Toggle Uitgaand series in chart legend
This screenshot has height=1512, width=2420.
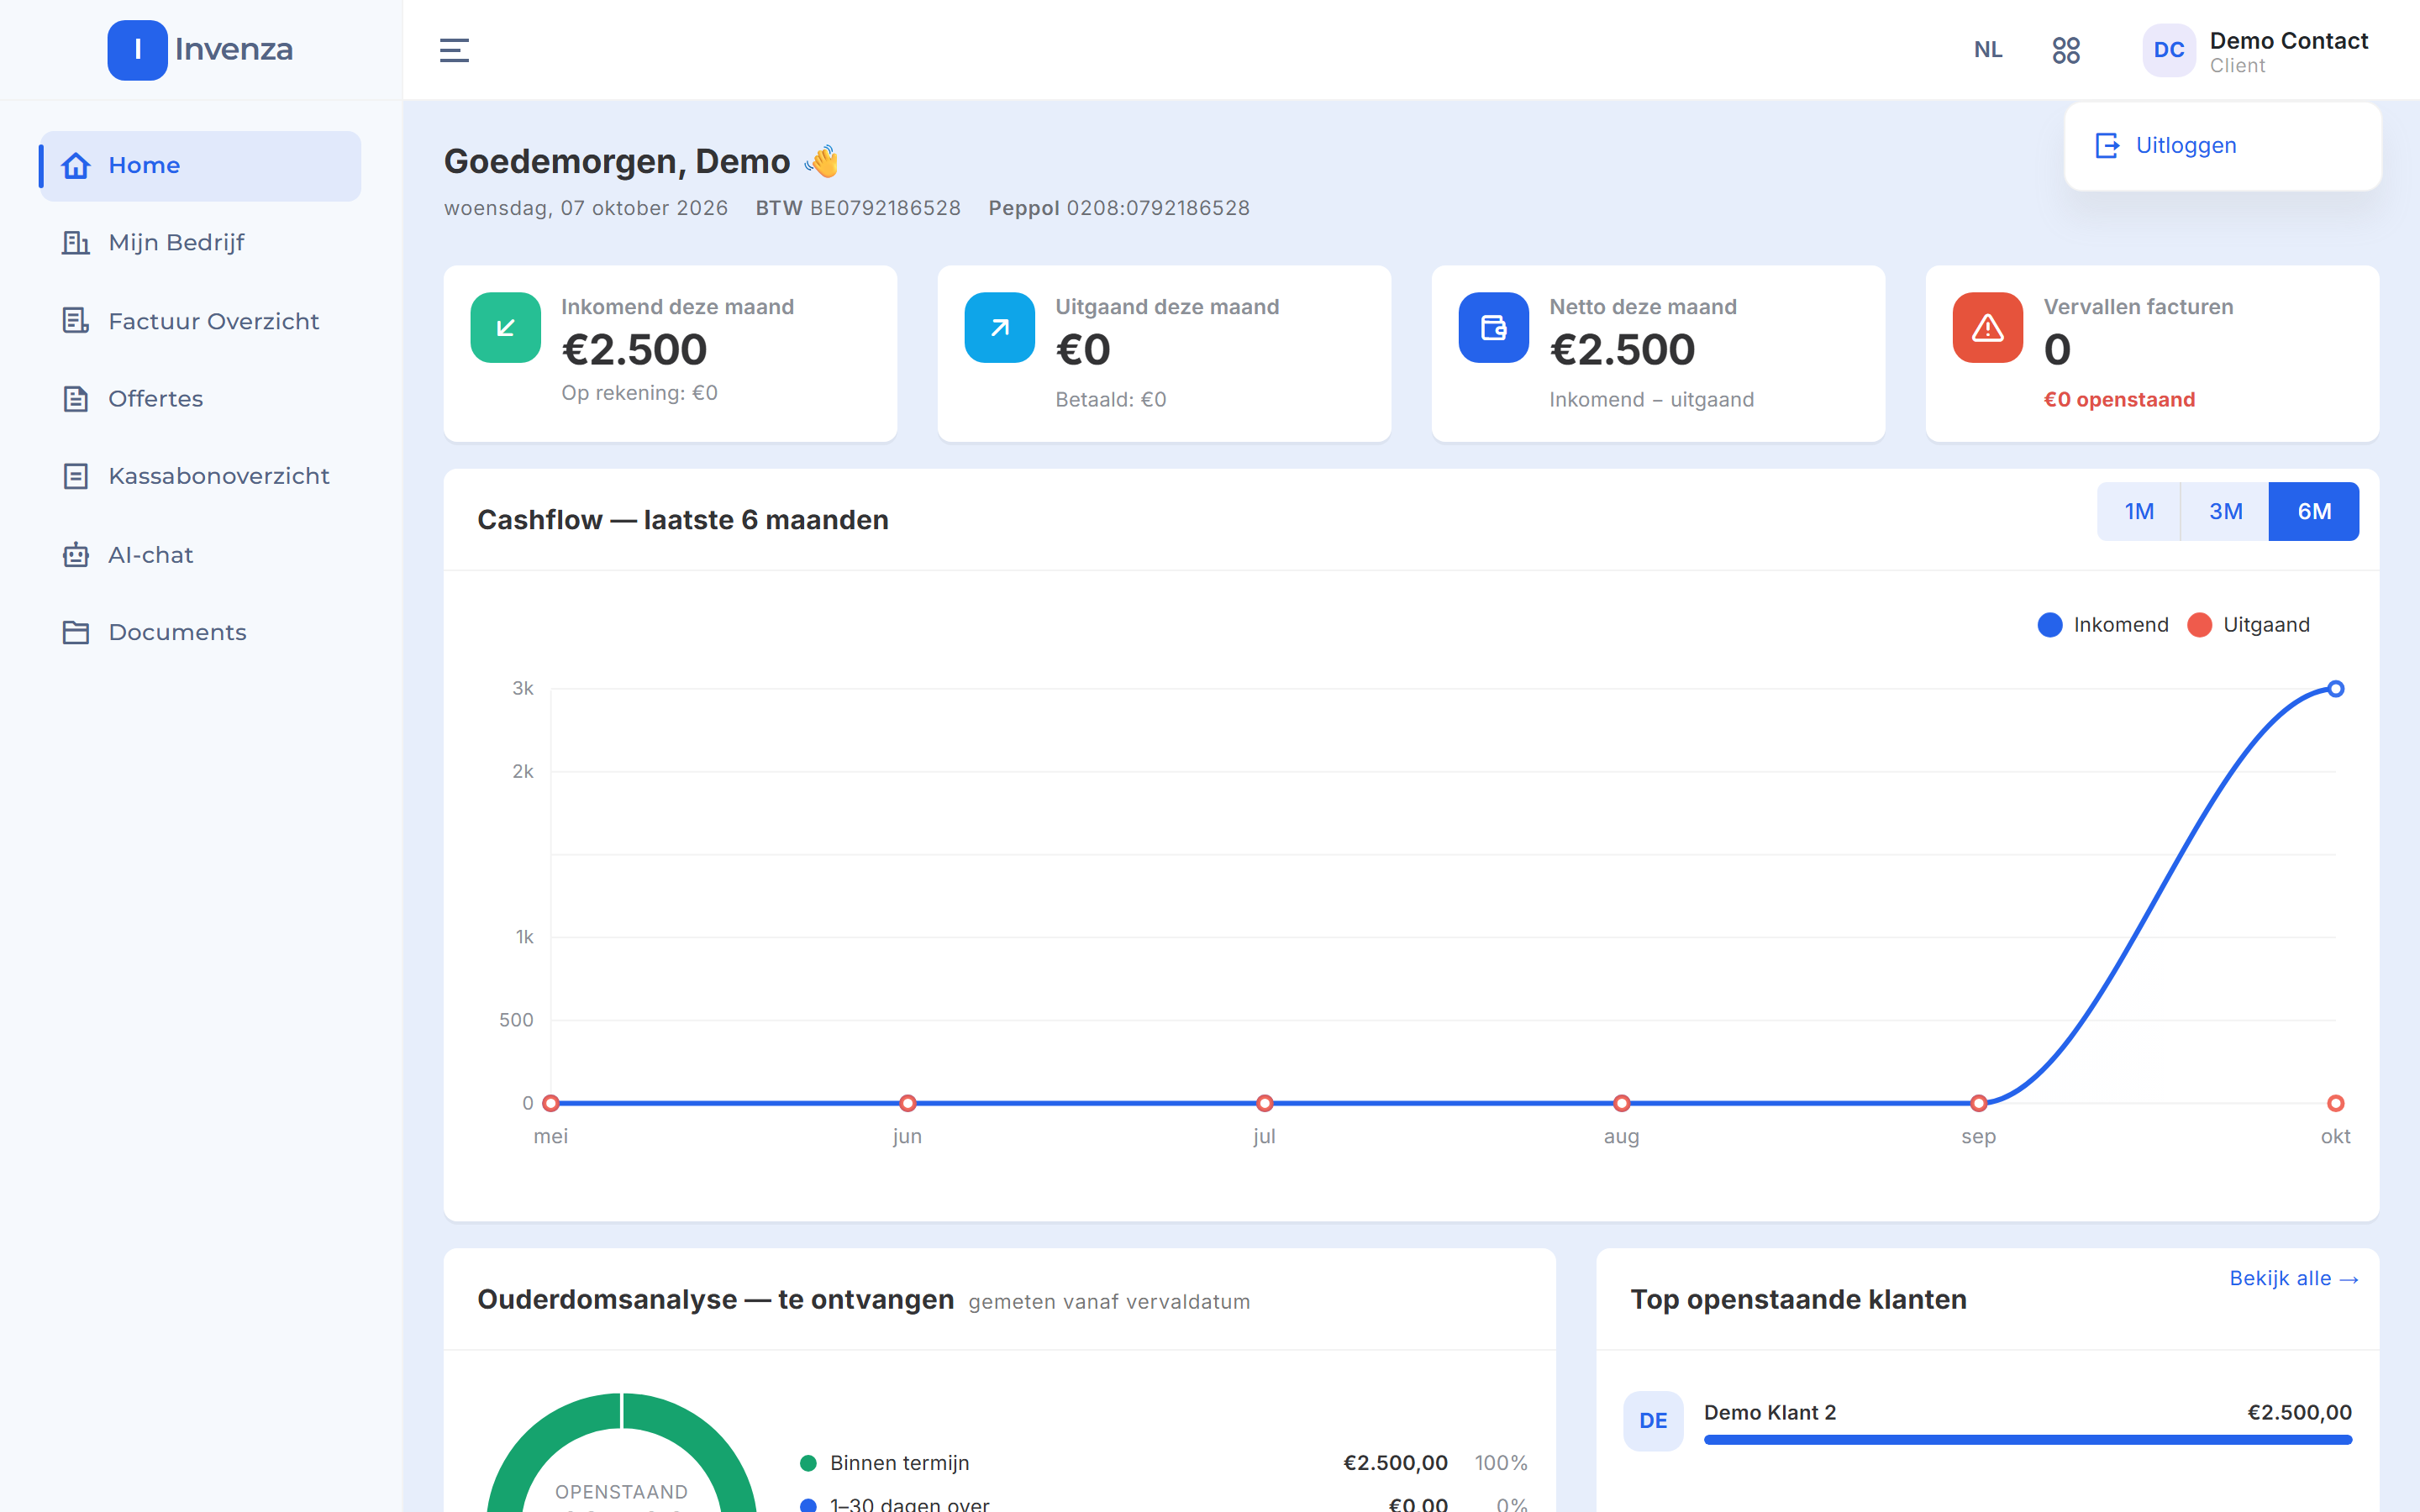pyautogui.click(x=2248, y=625)
